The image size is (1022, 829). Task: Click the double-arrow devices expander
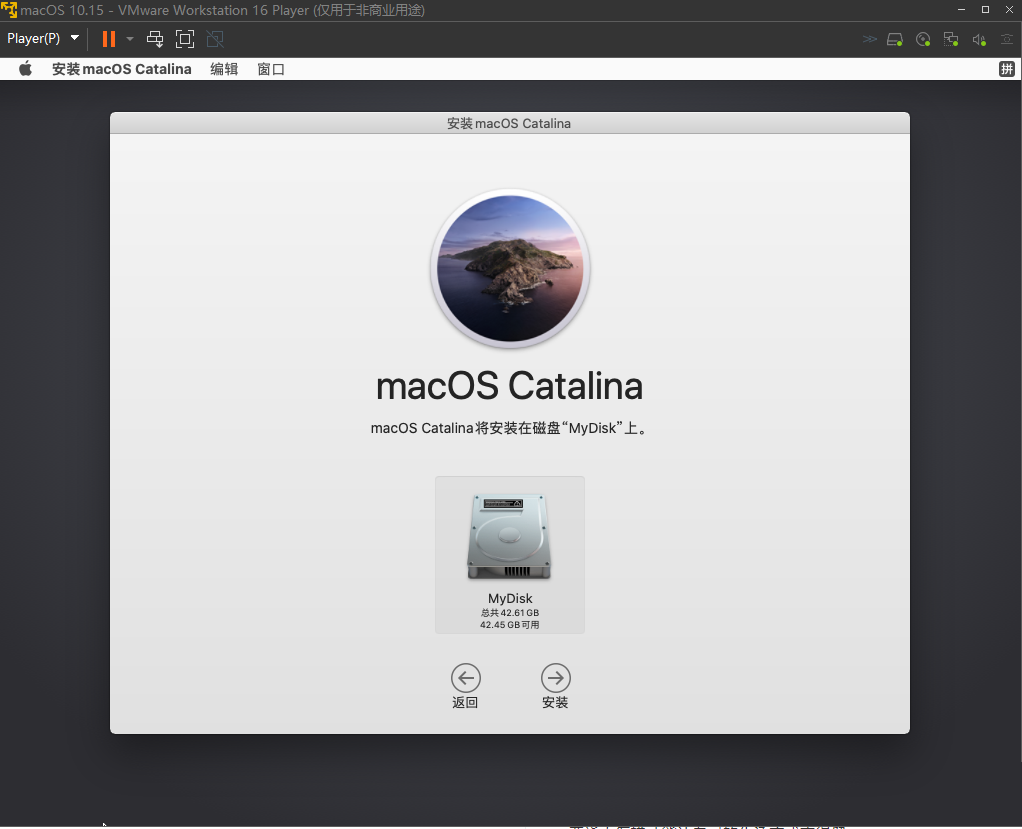869,39
